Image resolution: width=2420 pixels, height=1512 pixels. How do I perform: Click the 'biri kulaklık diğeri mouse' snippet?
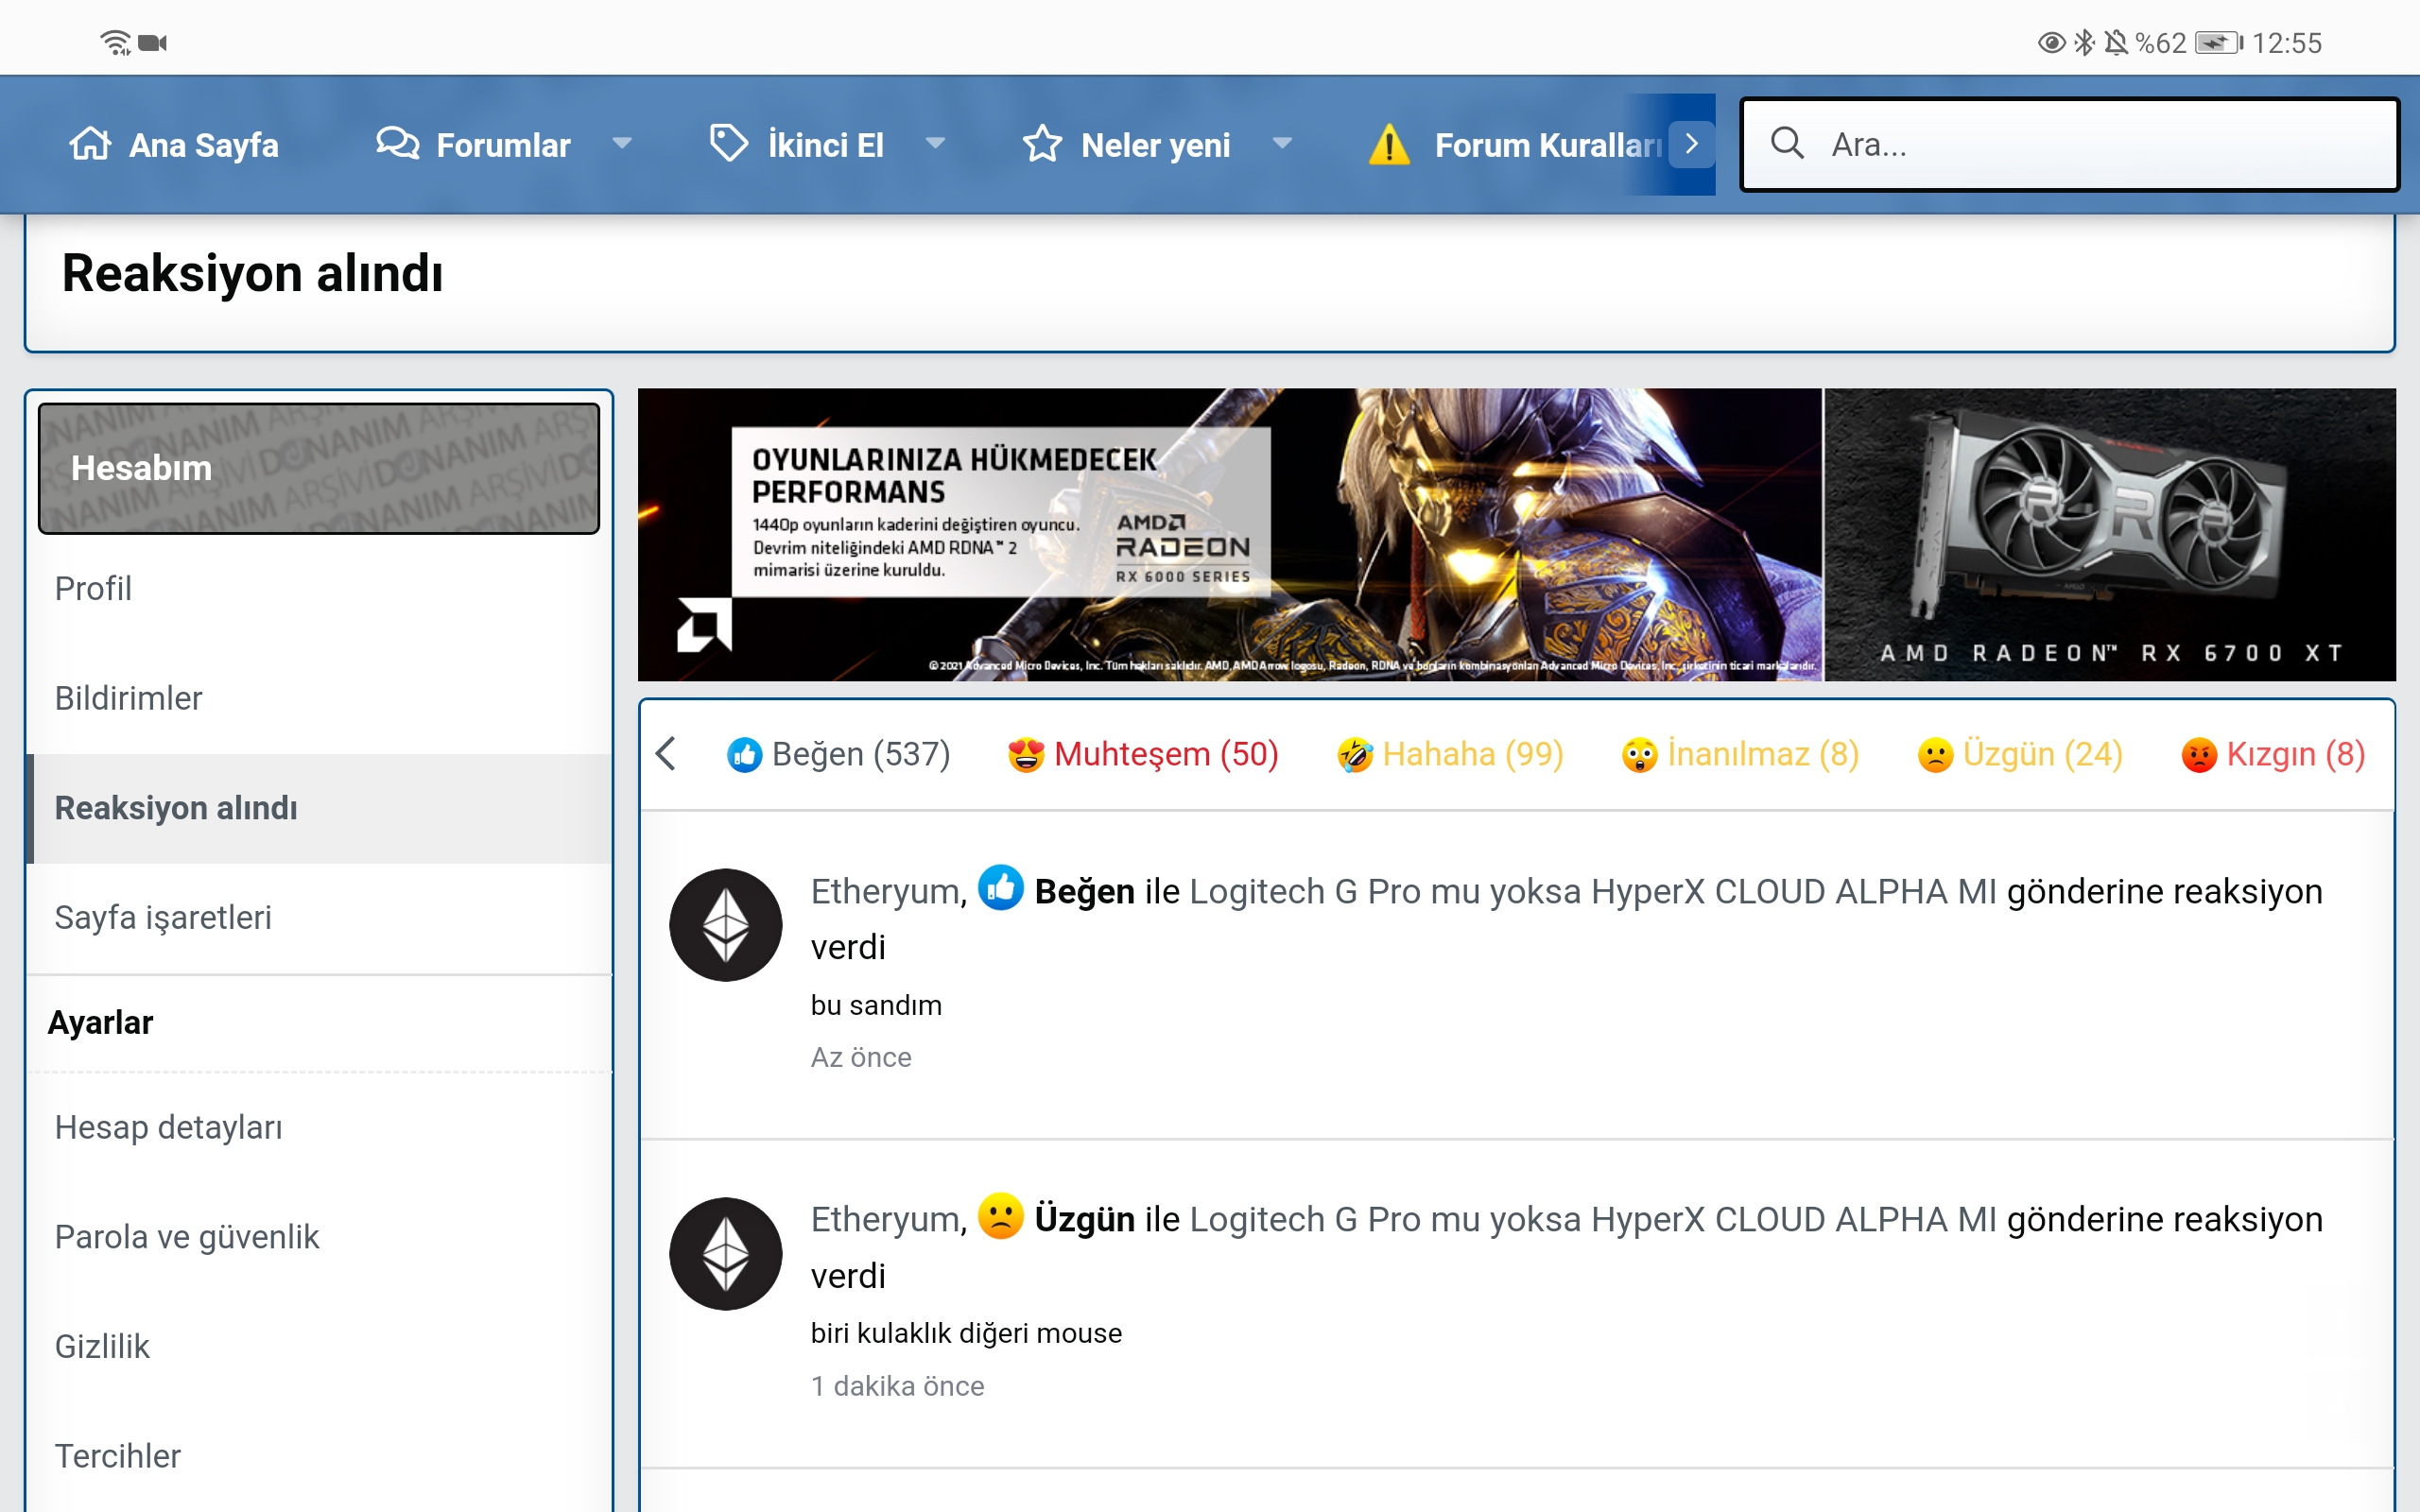point(966,1333)
